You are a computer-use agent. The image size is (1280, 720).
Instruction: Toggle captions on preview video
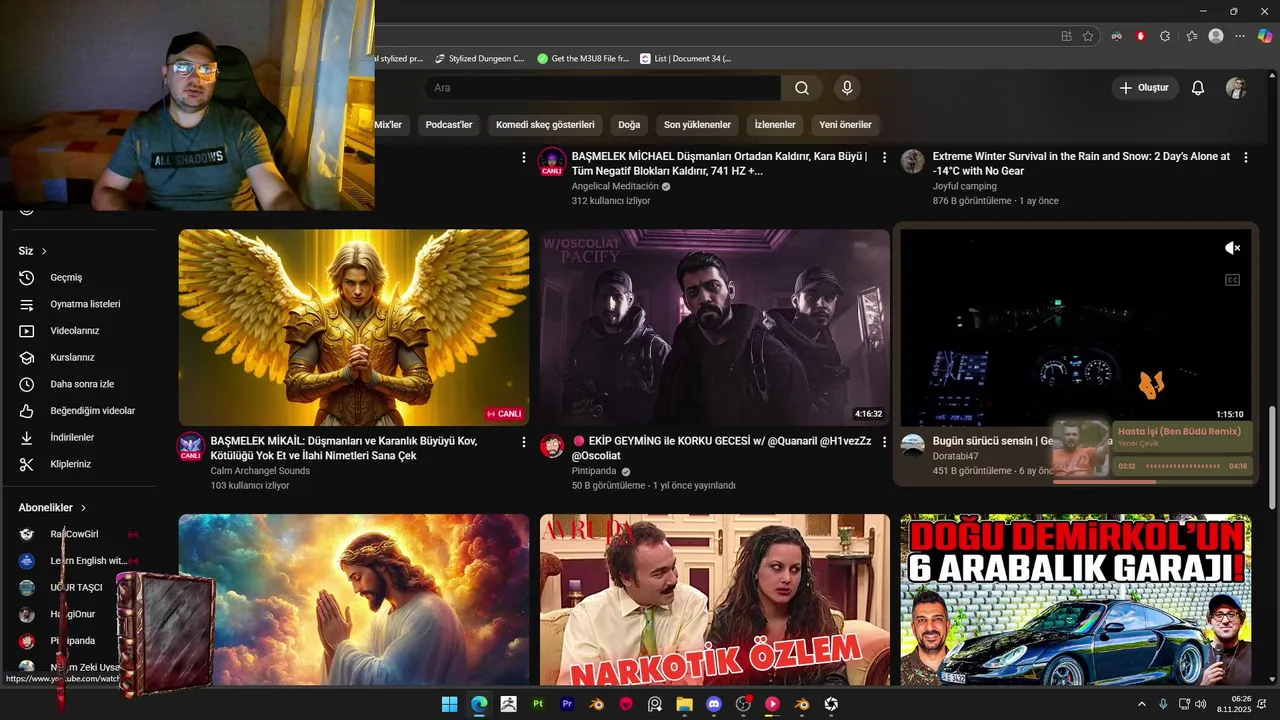(1232, 280)
